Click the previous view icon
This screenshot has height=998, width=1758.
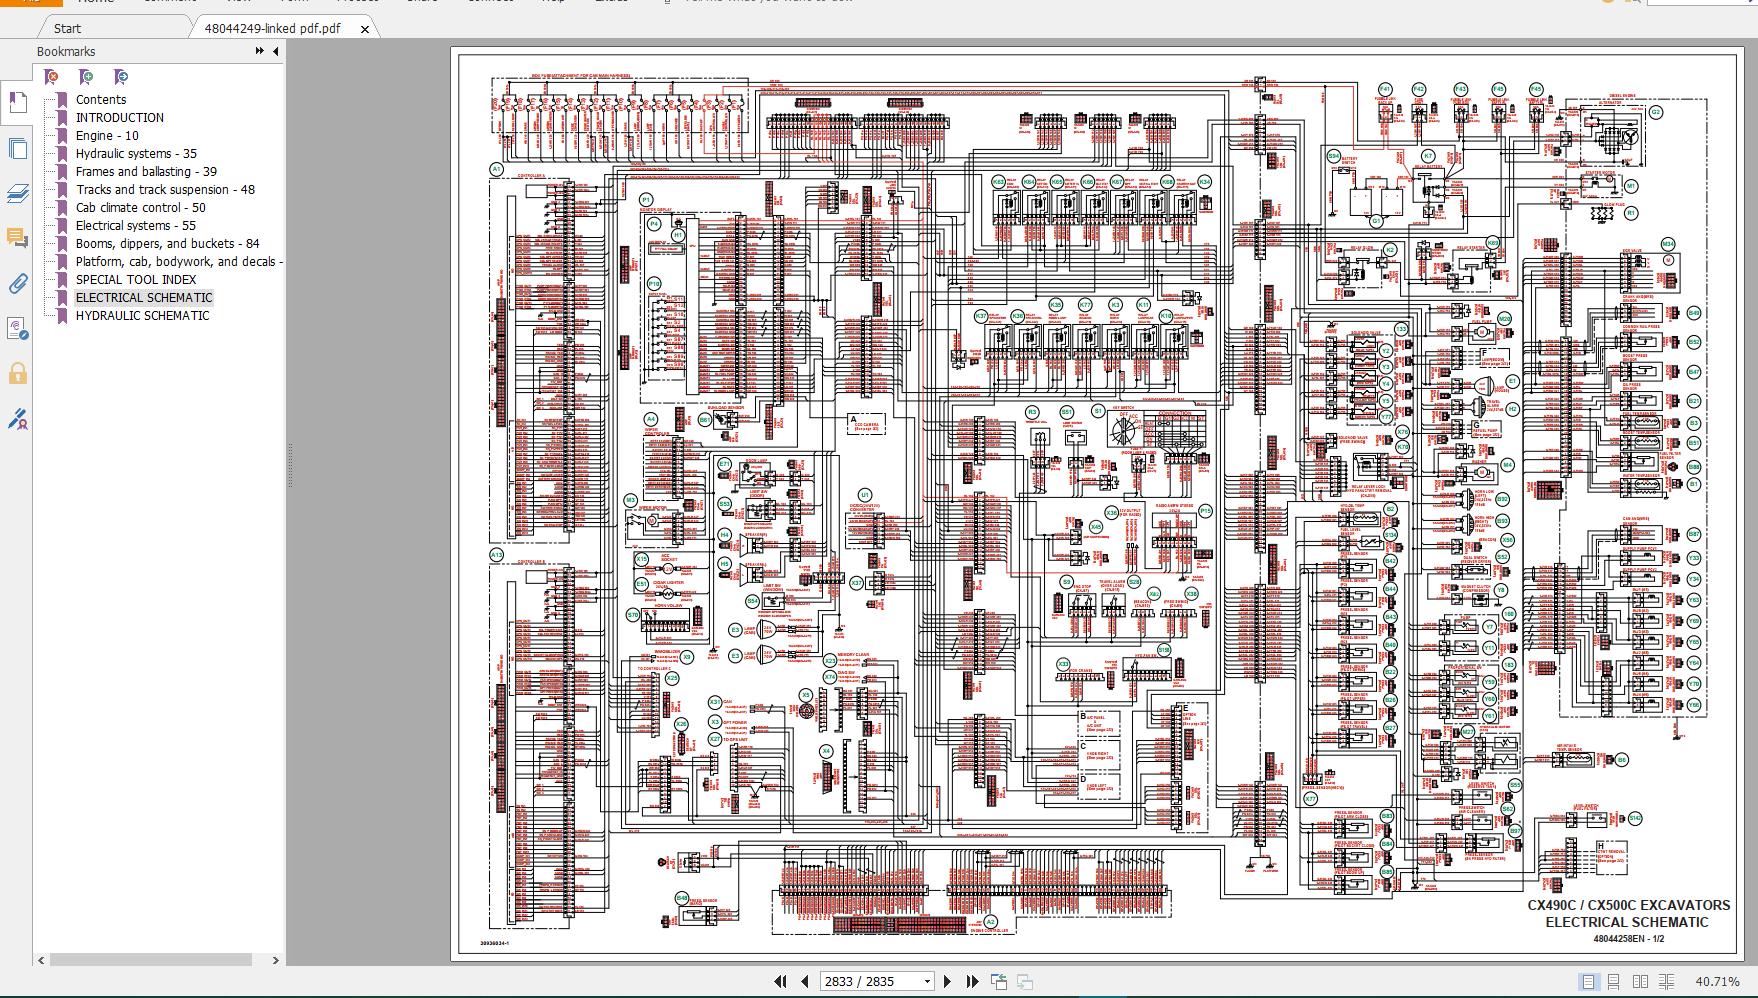click(x=999, y=982)
